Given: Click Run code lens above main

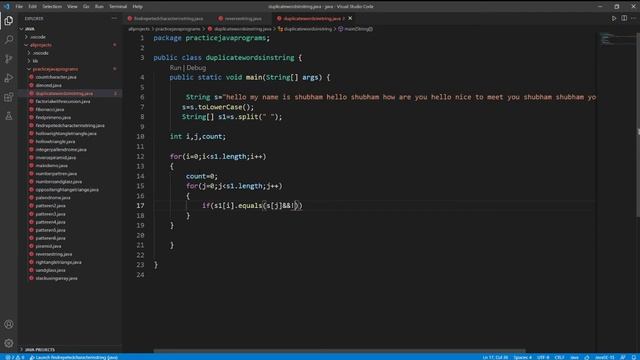Looking at the screenshot, I should [x=175, y=68].
